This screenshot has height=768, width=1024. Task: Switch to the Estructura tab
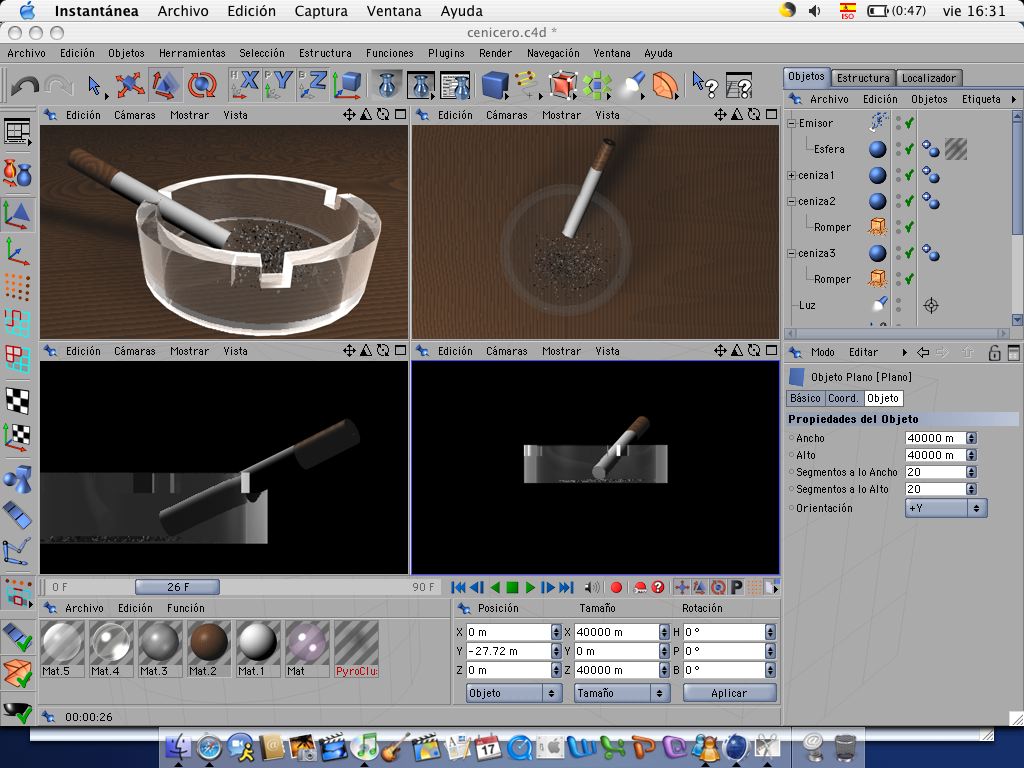(863, 78)
